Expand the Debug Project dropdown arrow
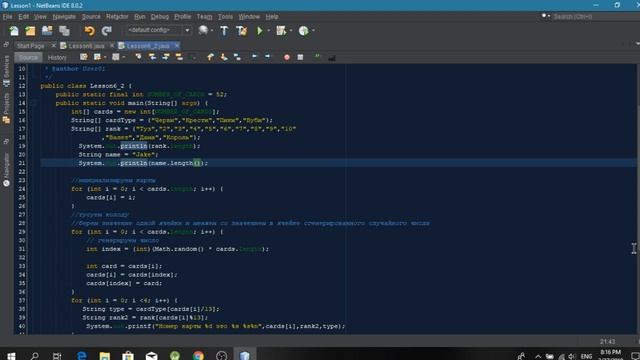 [x=291, y=31]
